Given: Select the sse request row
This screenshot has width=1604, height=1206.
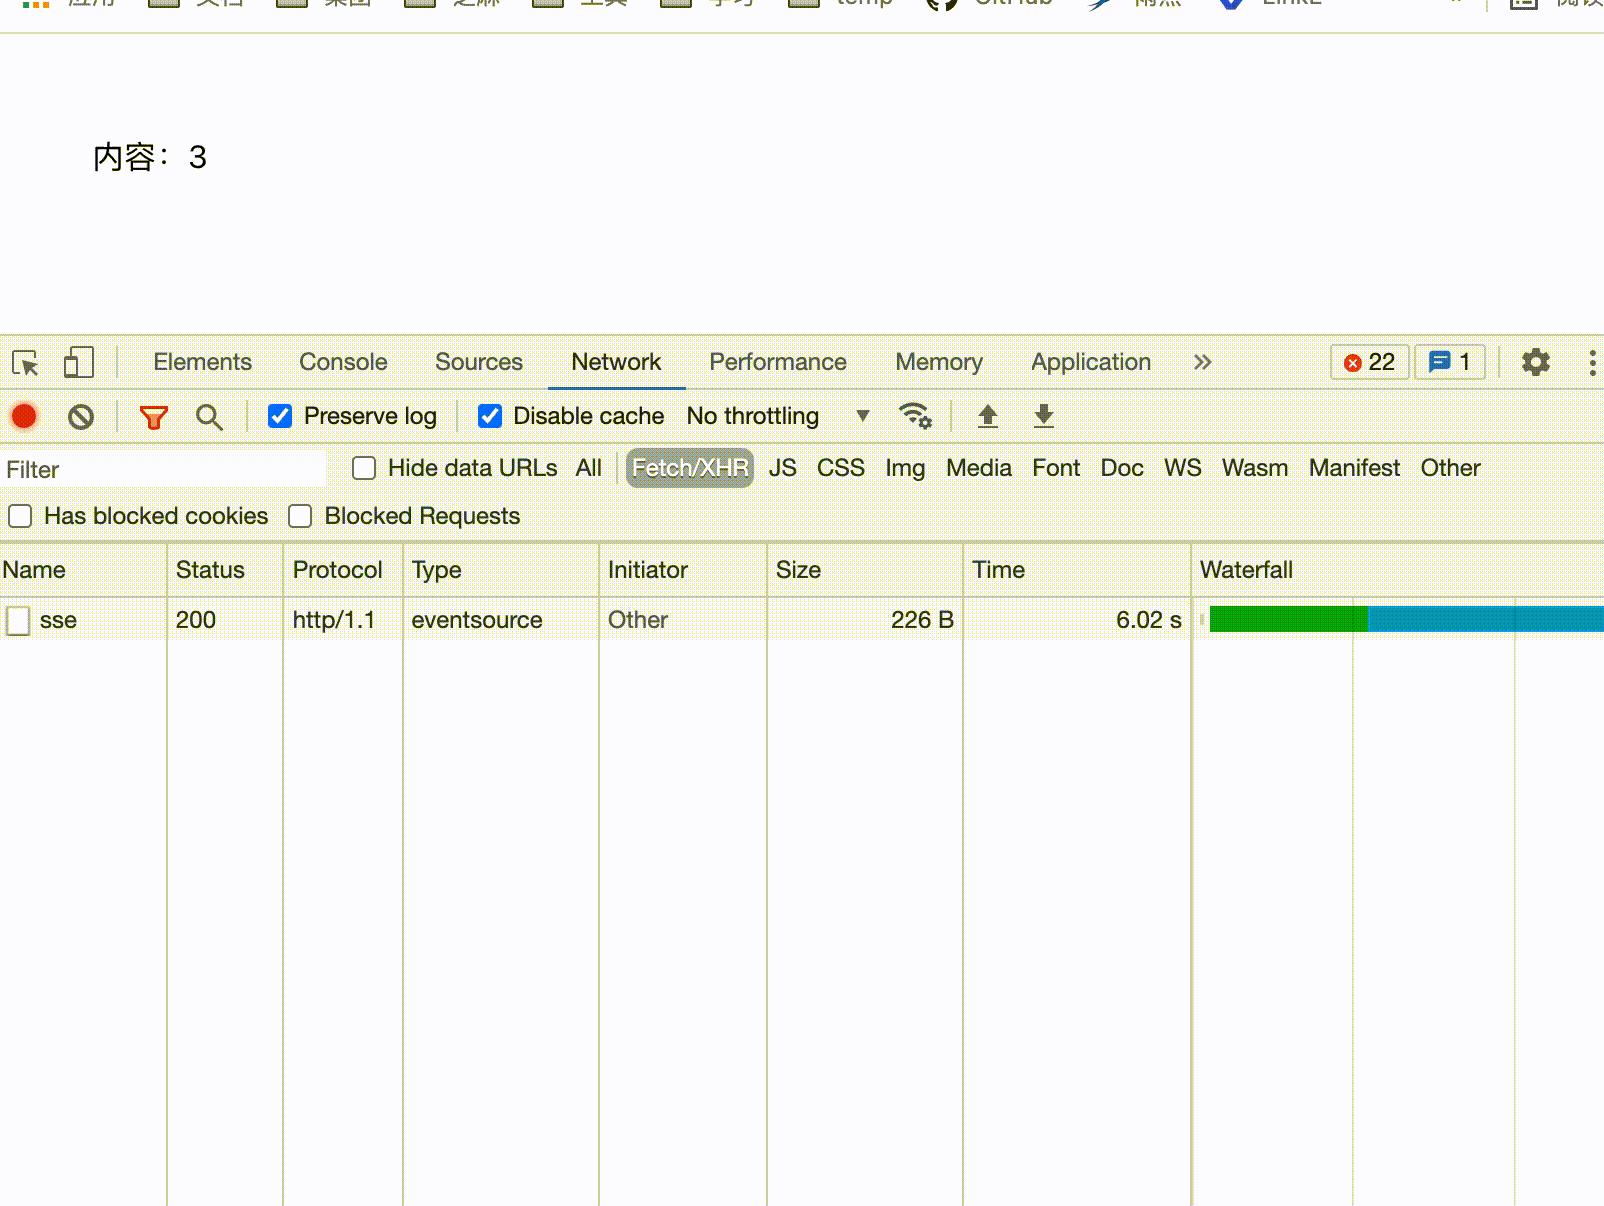Looking at the screenshot, I should [802, 620].
